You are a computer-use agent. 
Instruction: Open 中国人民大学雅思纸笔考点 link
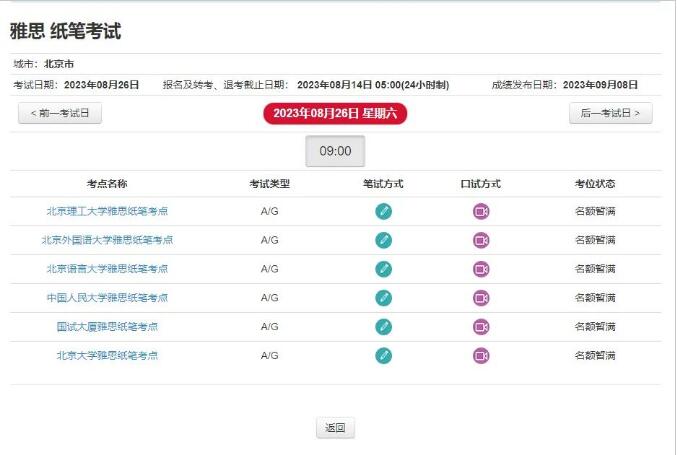pos(107,298)
